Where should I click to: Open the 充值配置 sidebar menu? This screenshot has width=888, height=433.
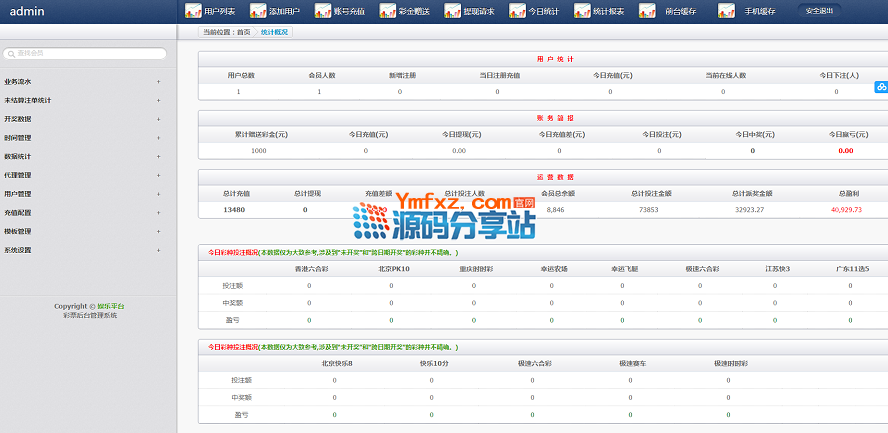pos(80,213)
